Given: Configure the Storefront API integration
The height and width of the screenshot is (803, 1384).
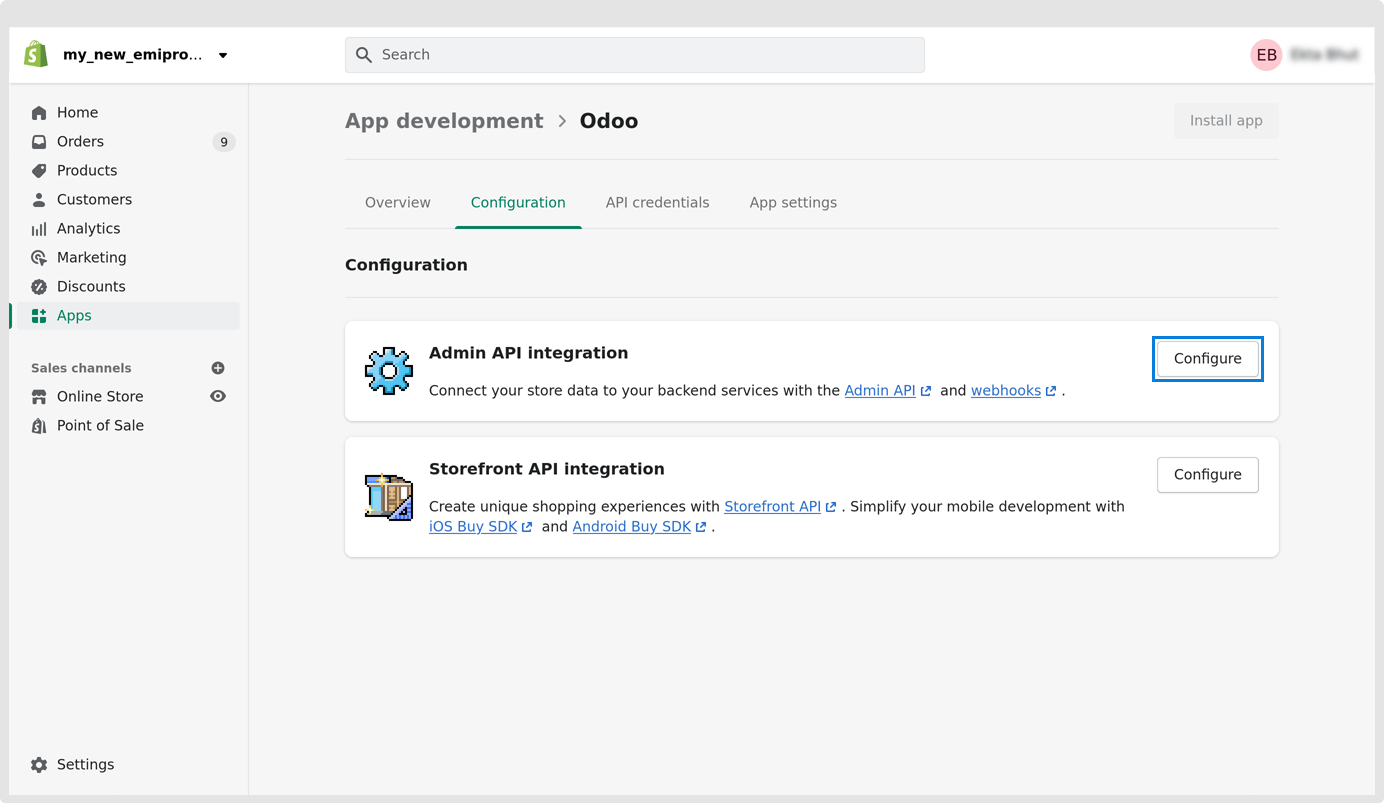Looking at the screenshot, I should point(1207,475).
